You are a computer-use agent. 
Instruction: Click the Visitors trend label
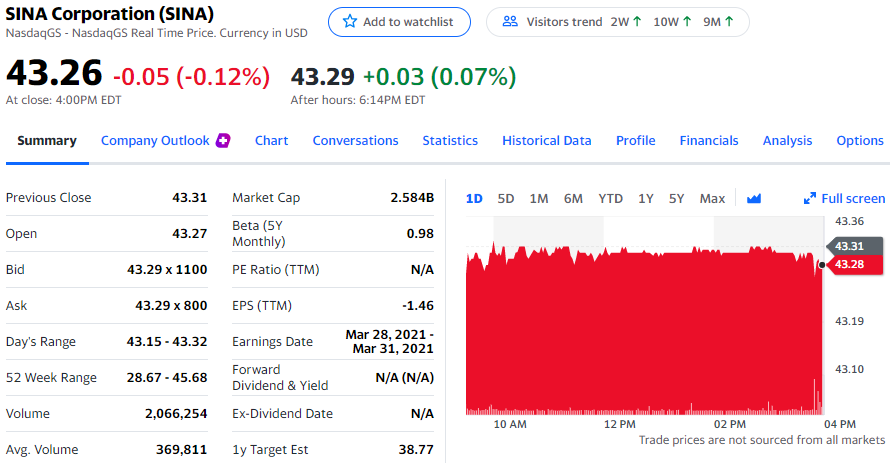click(x=564, y=22)
